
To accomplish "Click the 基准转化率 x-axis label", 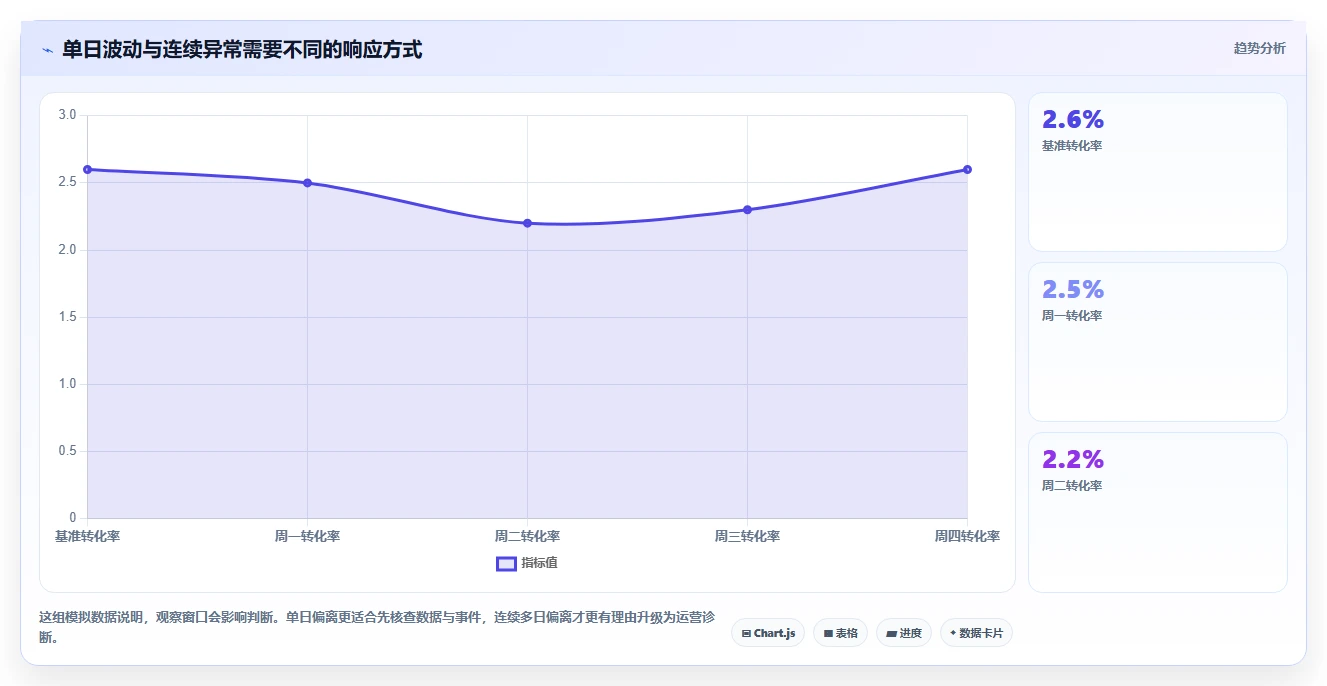I will tap(87, 536).
